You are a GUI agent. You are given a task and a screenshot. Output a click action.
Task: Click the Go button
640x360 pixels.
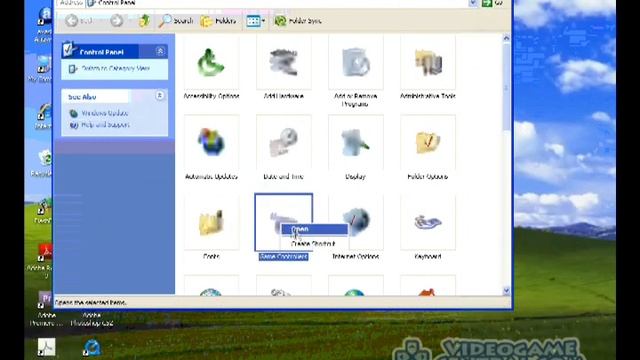[492, 3]
